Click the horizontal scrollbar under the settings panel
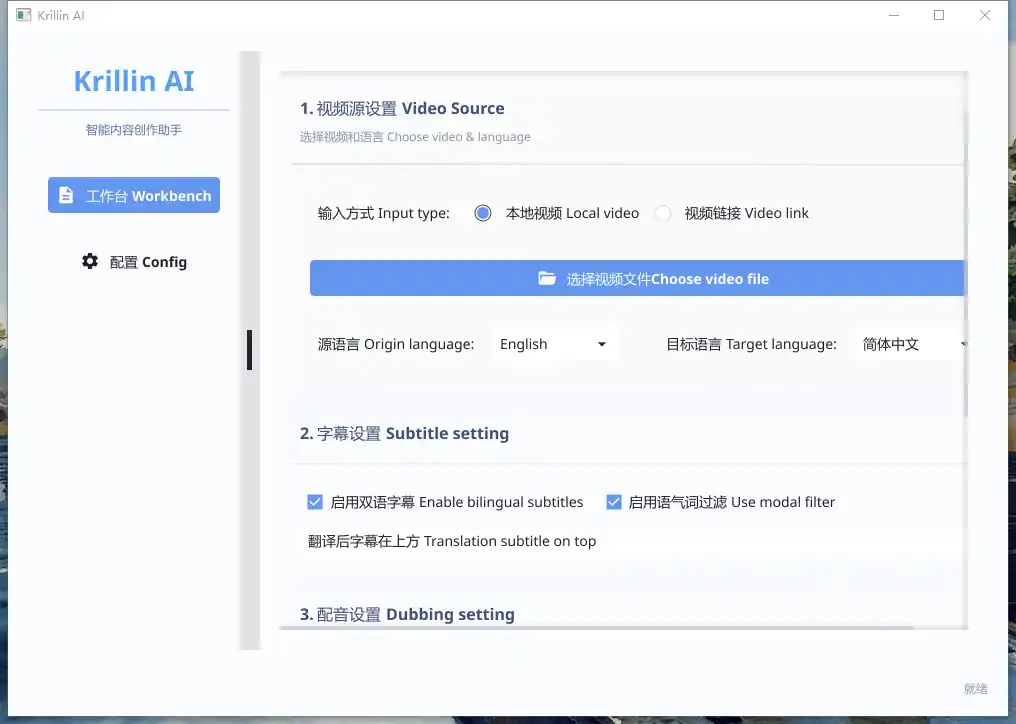Viewport: 1016px width, 724px height. pos(600,628)
